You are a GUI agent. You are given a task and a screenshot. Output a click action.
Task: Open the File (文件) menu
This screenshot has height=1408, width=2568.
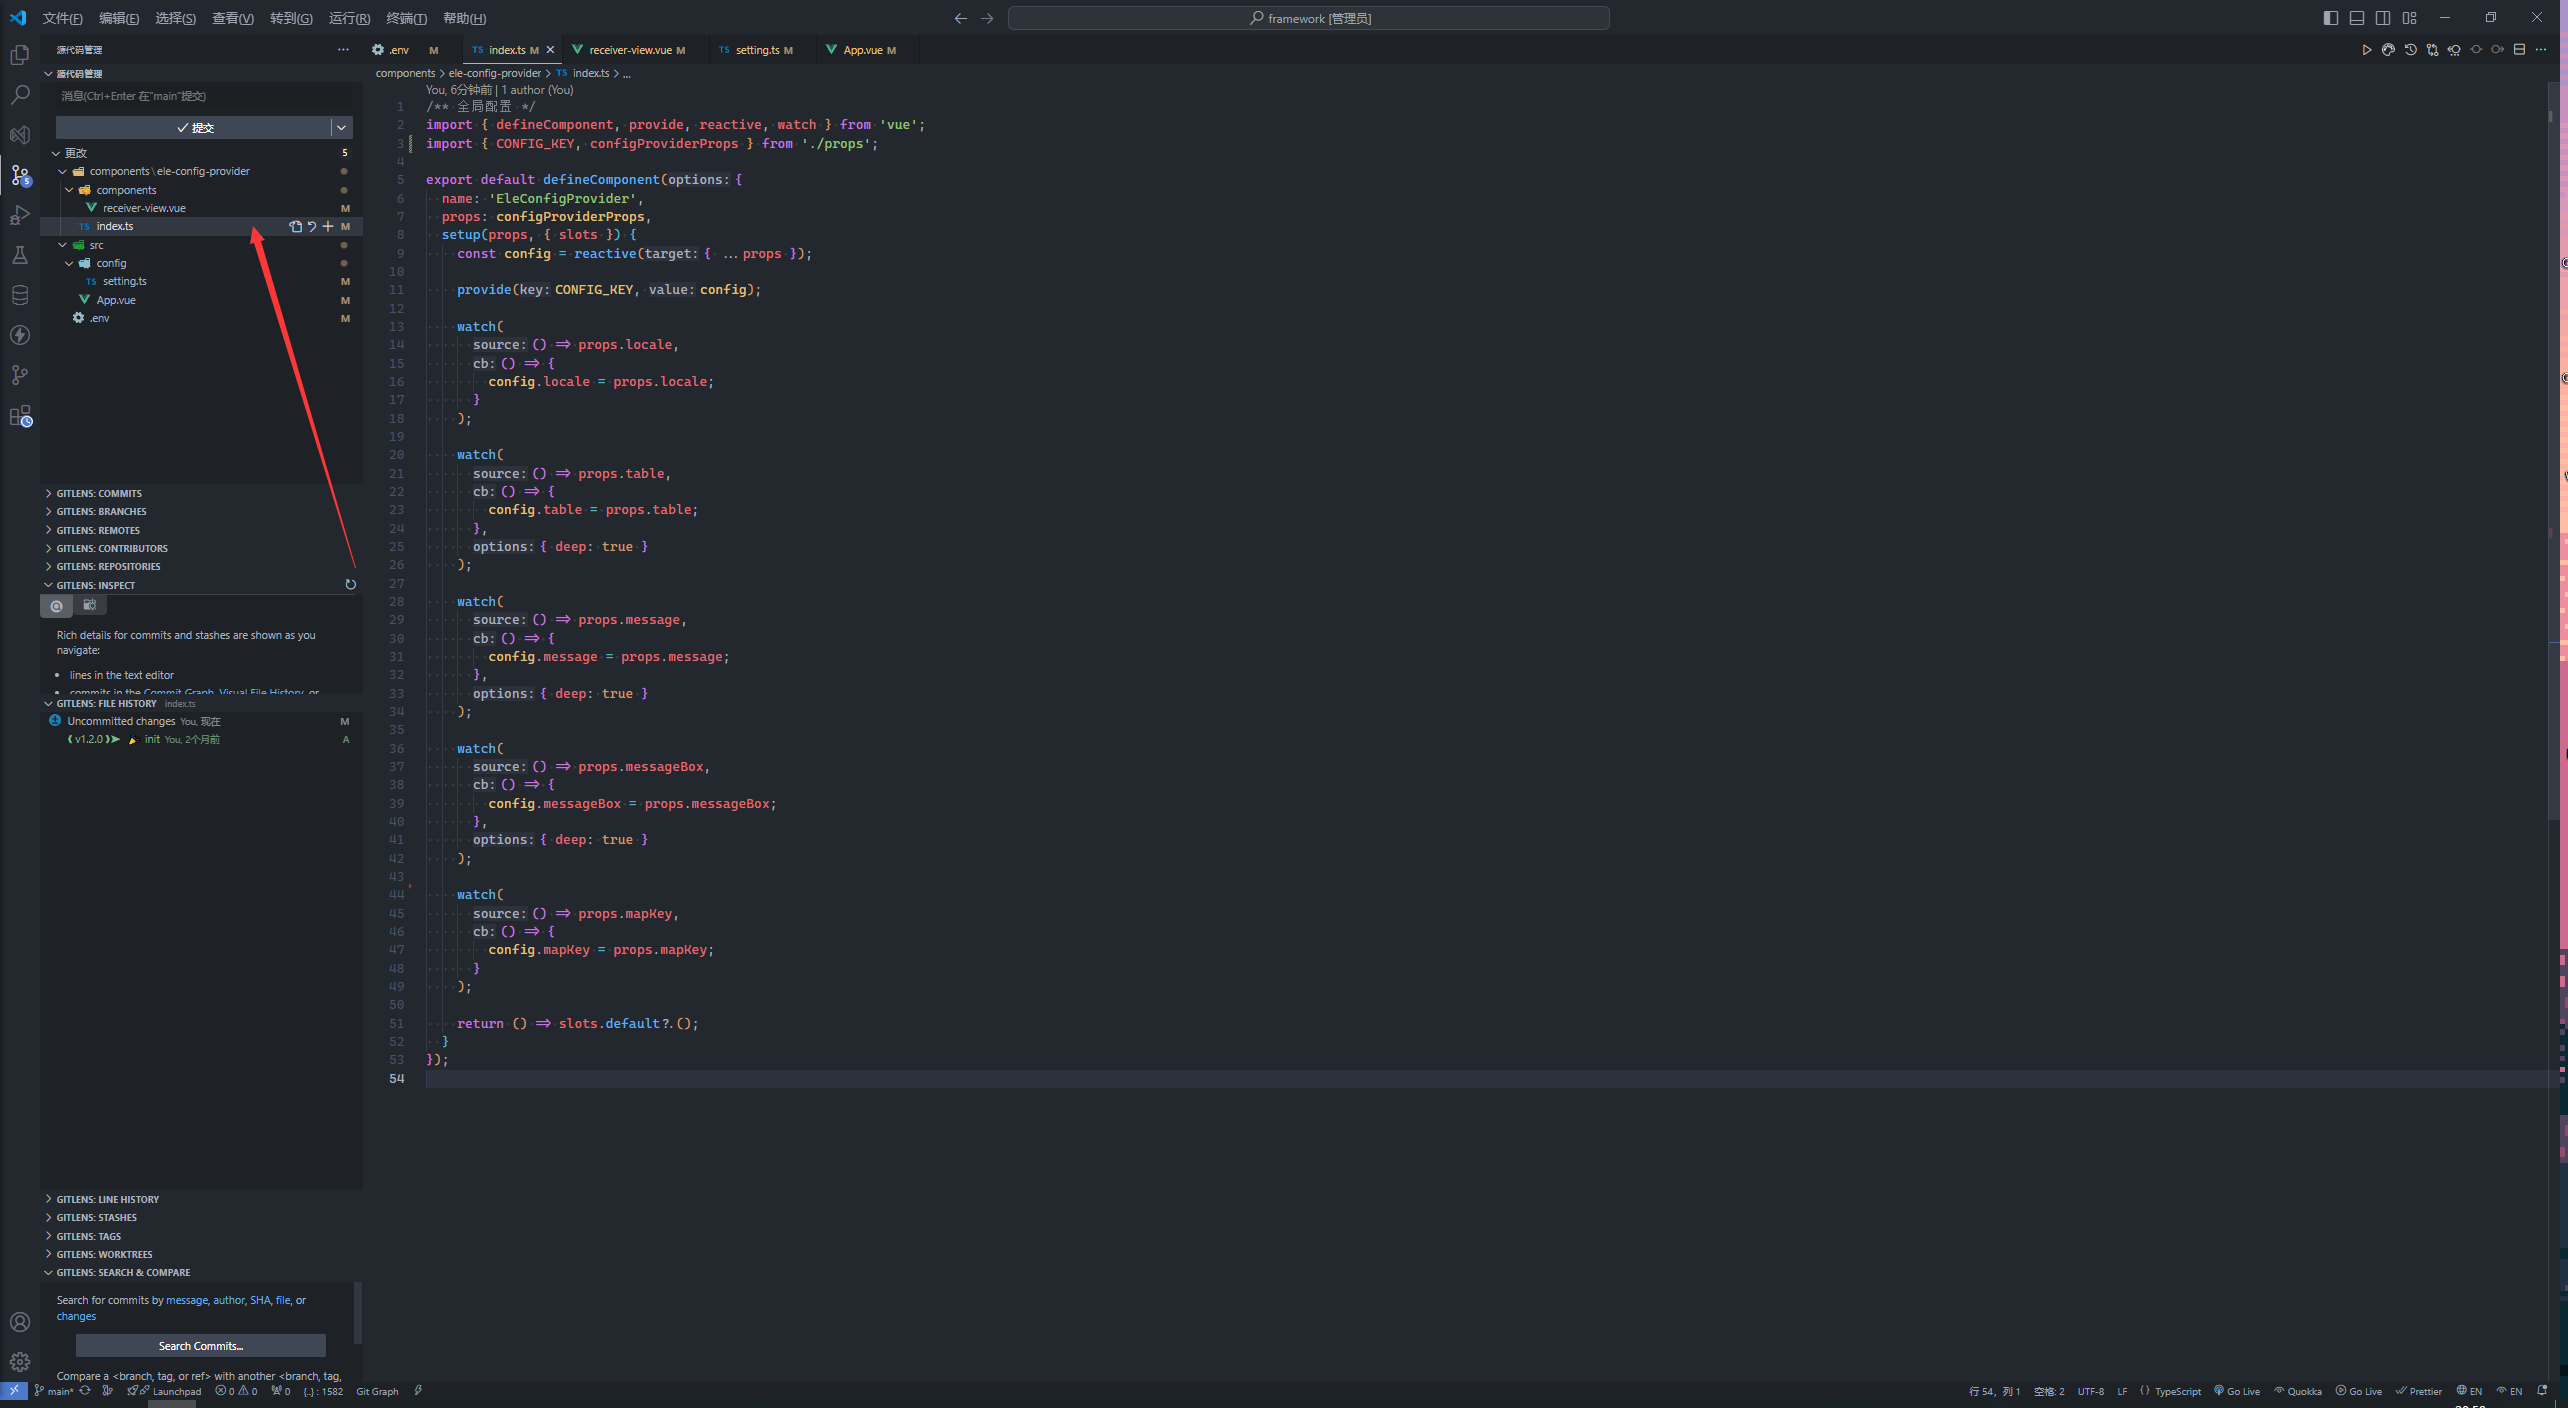(x=62, y=18)
